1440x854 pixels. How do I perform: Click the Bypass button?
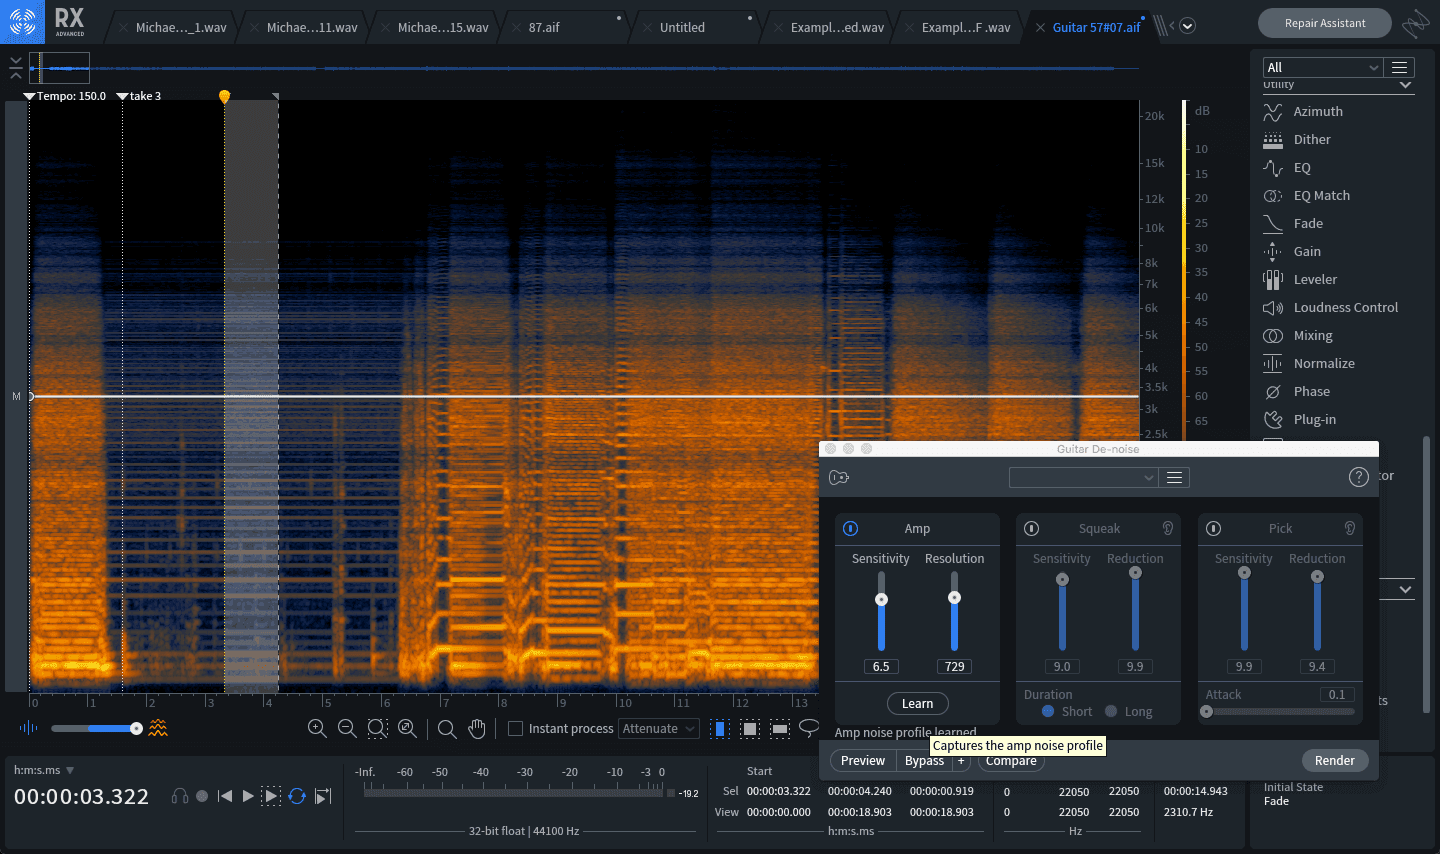click(924, 761)
